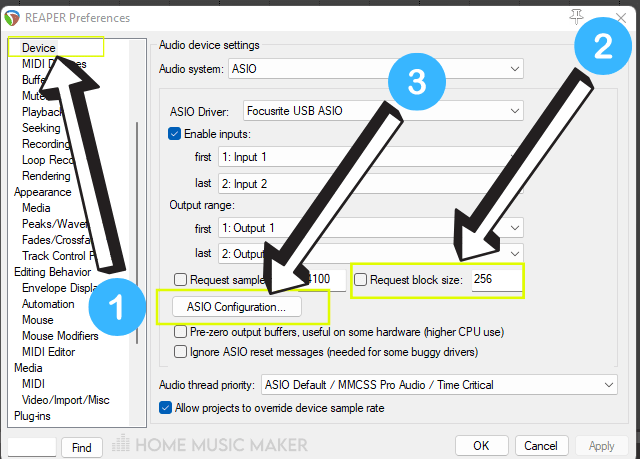Open the Seeking preferences page
Screen dimensions: 640x459
point(41,128)
